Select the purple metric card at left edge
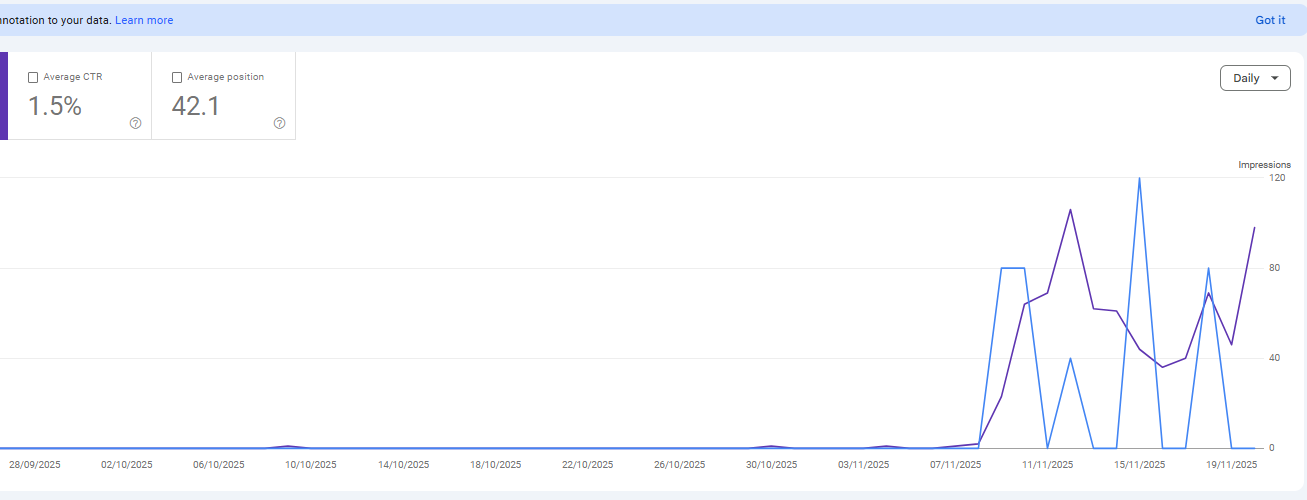Image resolution: width=1307 pixels, height=500 pixels. tap(3, 96)
